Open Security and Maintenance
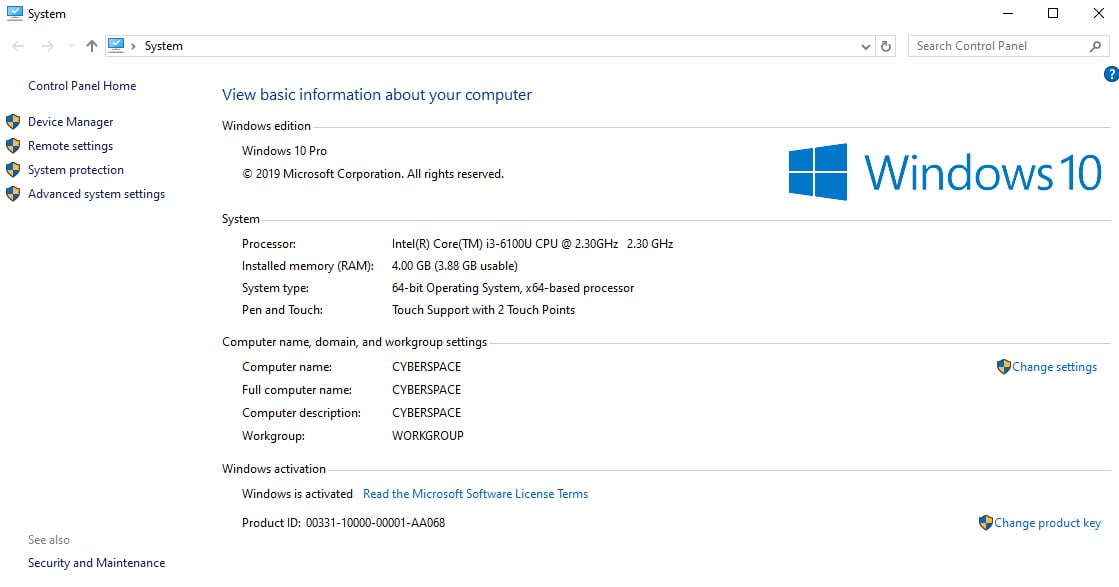This screenshot has height=587, width=1119. [x=96, y=562]
